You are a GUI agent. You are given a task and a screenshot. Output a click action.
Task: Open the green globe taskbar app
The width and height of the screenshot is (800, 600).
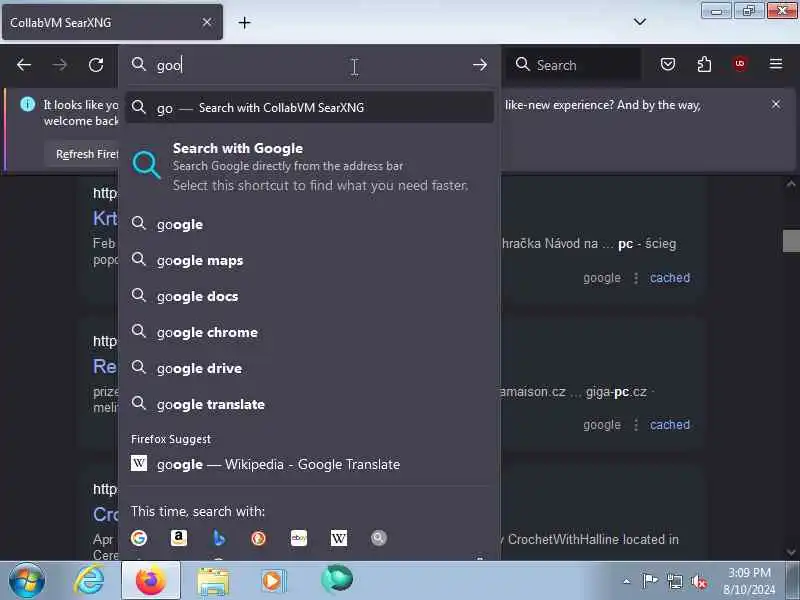click(x=337, y=580)
